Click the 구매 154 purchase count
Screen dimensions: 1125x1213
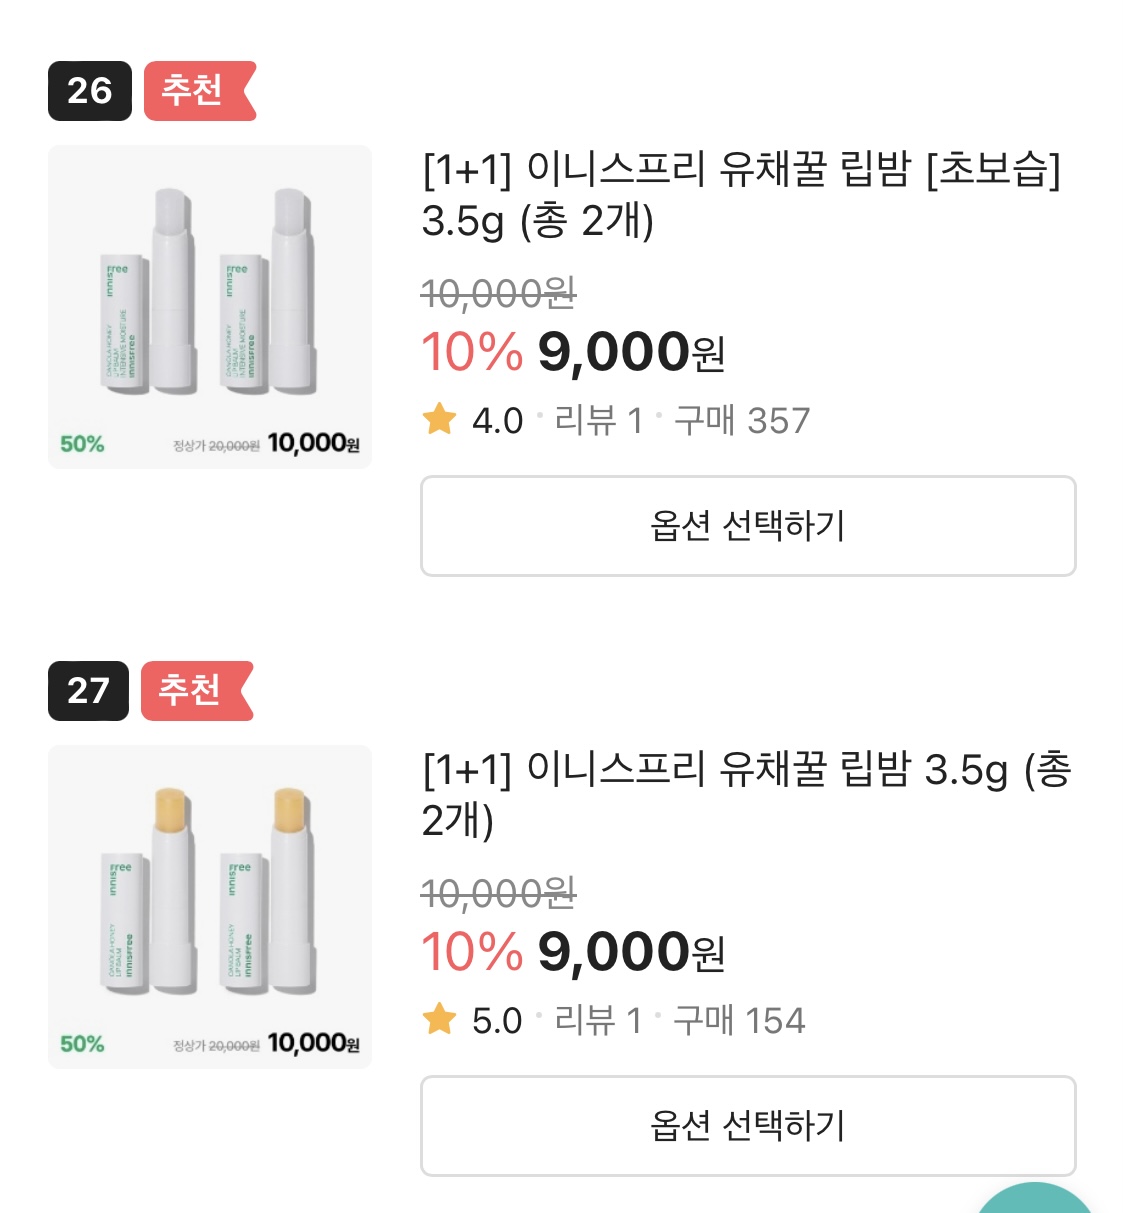pos(739,1021)
